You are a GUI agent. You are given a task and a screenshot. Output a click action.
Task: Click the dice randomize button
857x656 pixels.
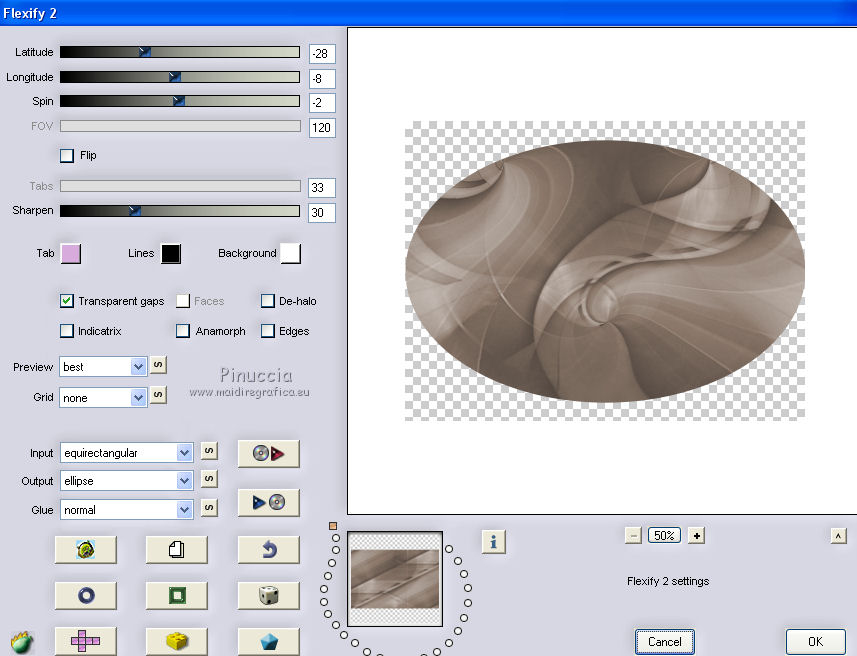tap(268, 595)
